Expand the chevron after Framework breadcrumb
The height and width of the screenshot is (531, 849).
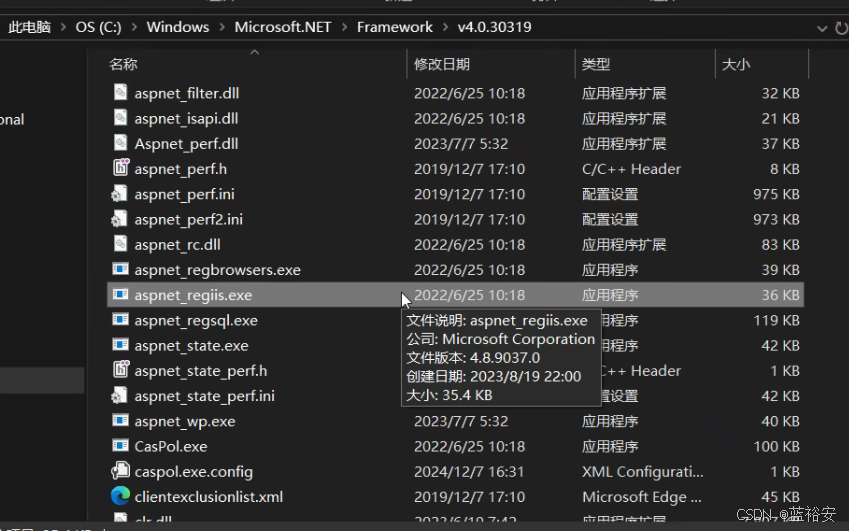[445, 27]
